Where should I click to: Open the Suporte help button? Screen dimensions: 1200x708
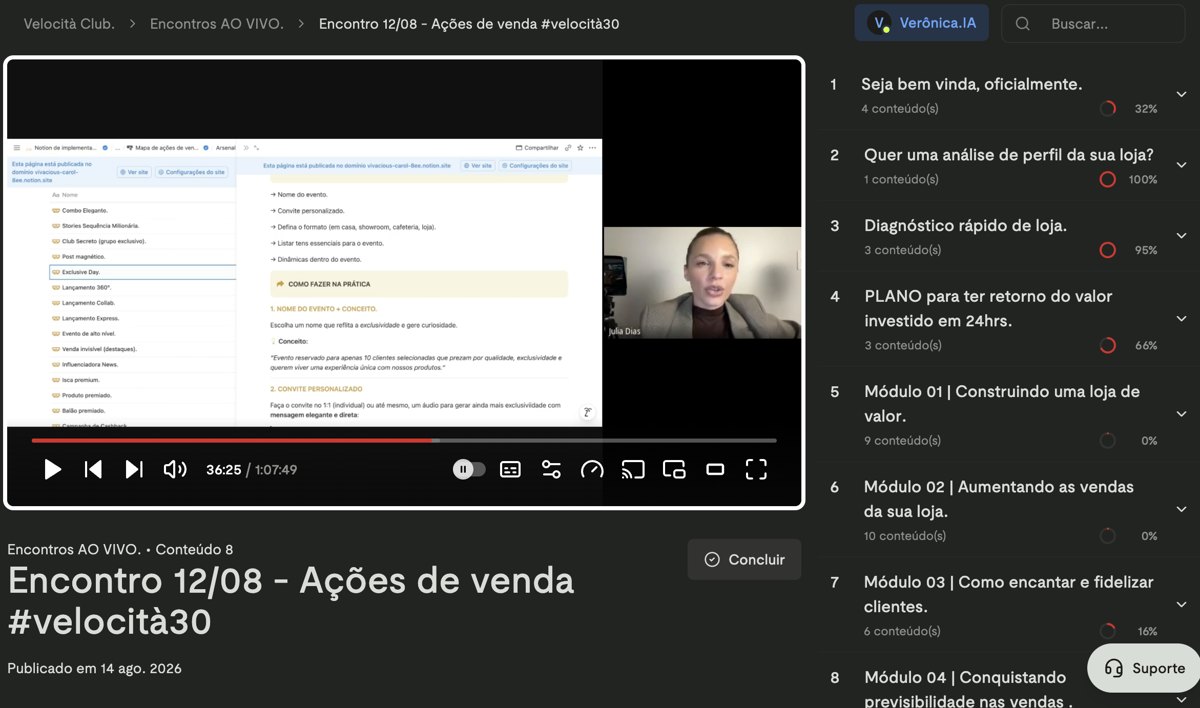pos(1144,668)
